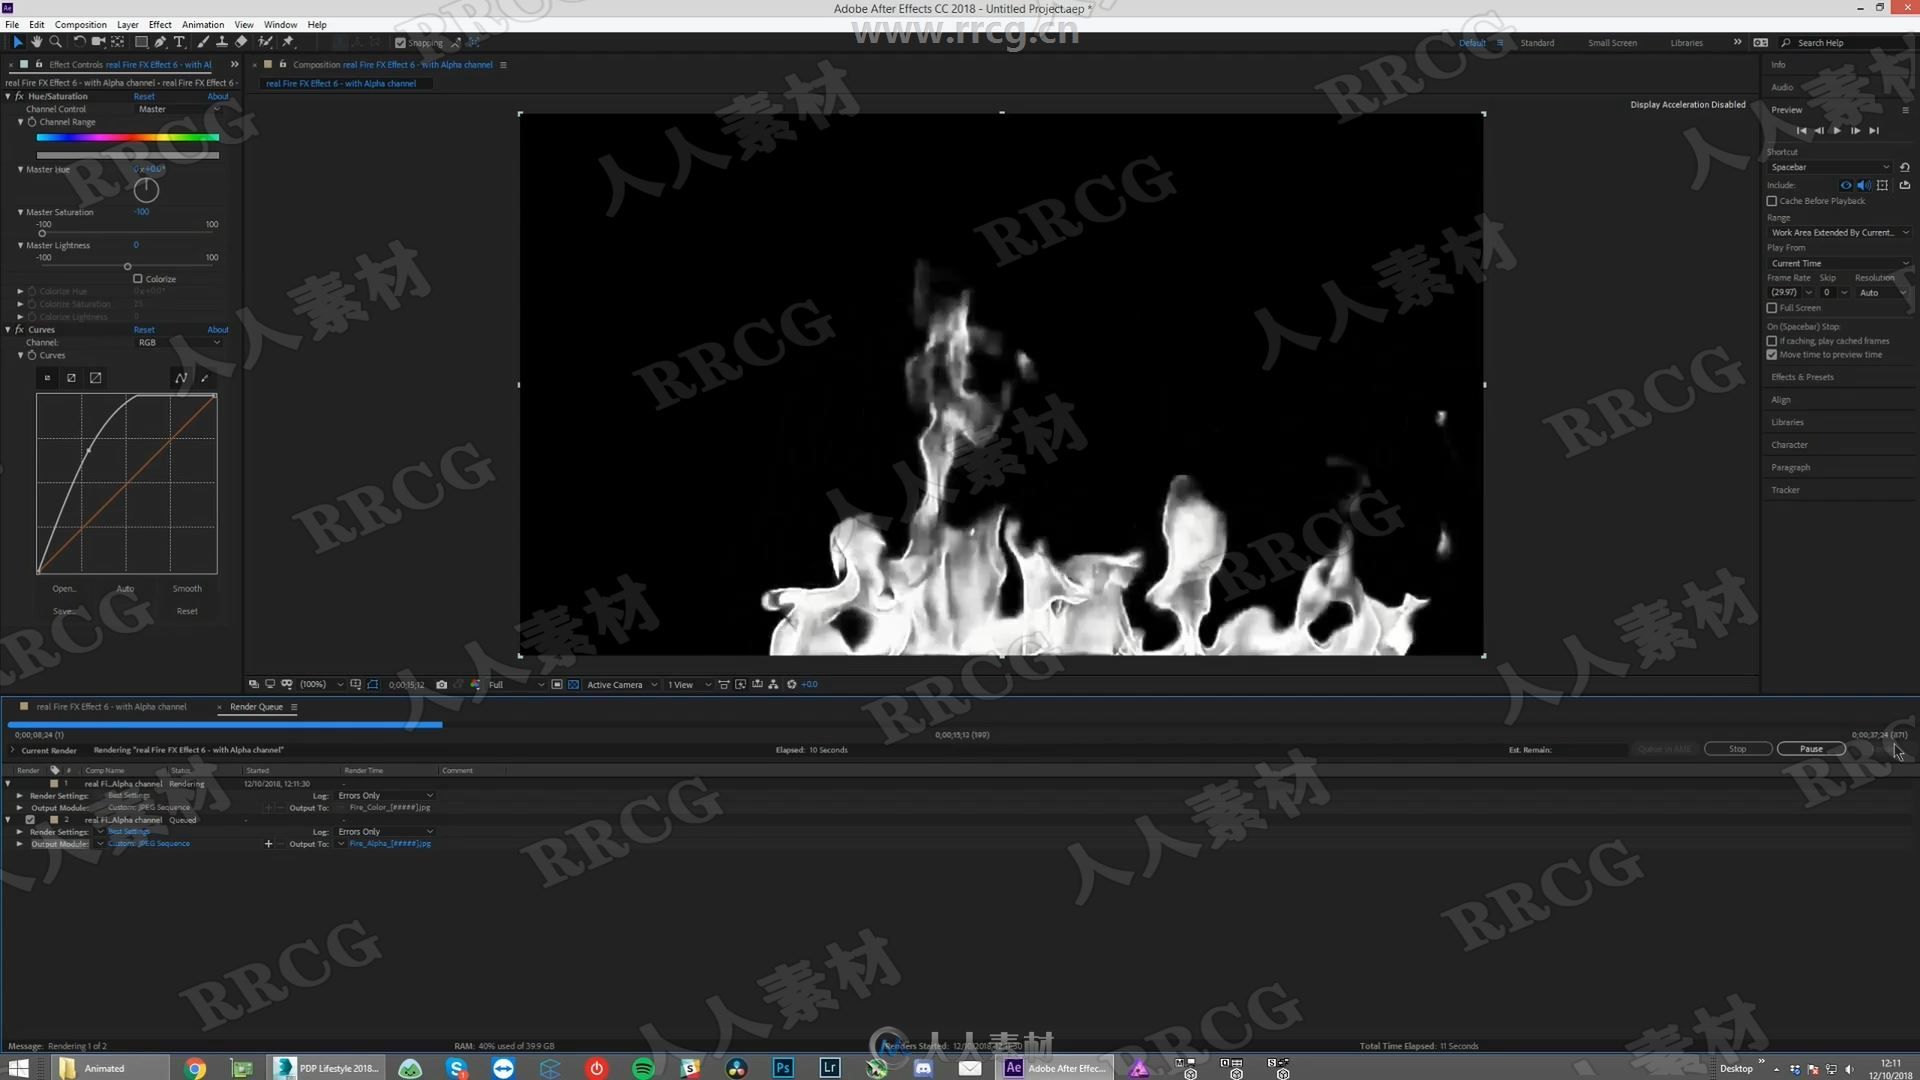Select the Rectangle shape tool
This screenshot has width=1920, height=1080.
click(x=141, y=42)
